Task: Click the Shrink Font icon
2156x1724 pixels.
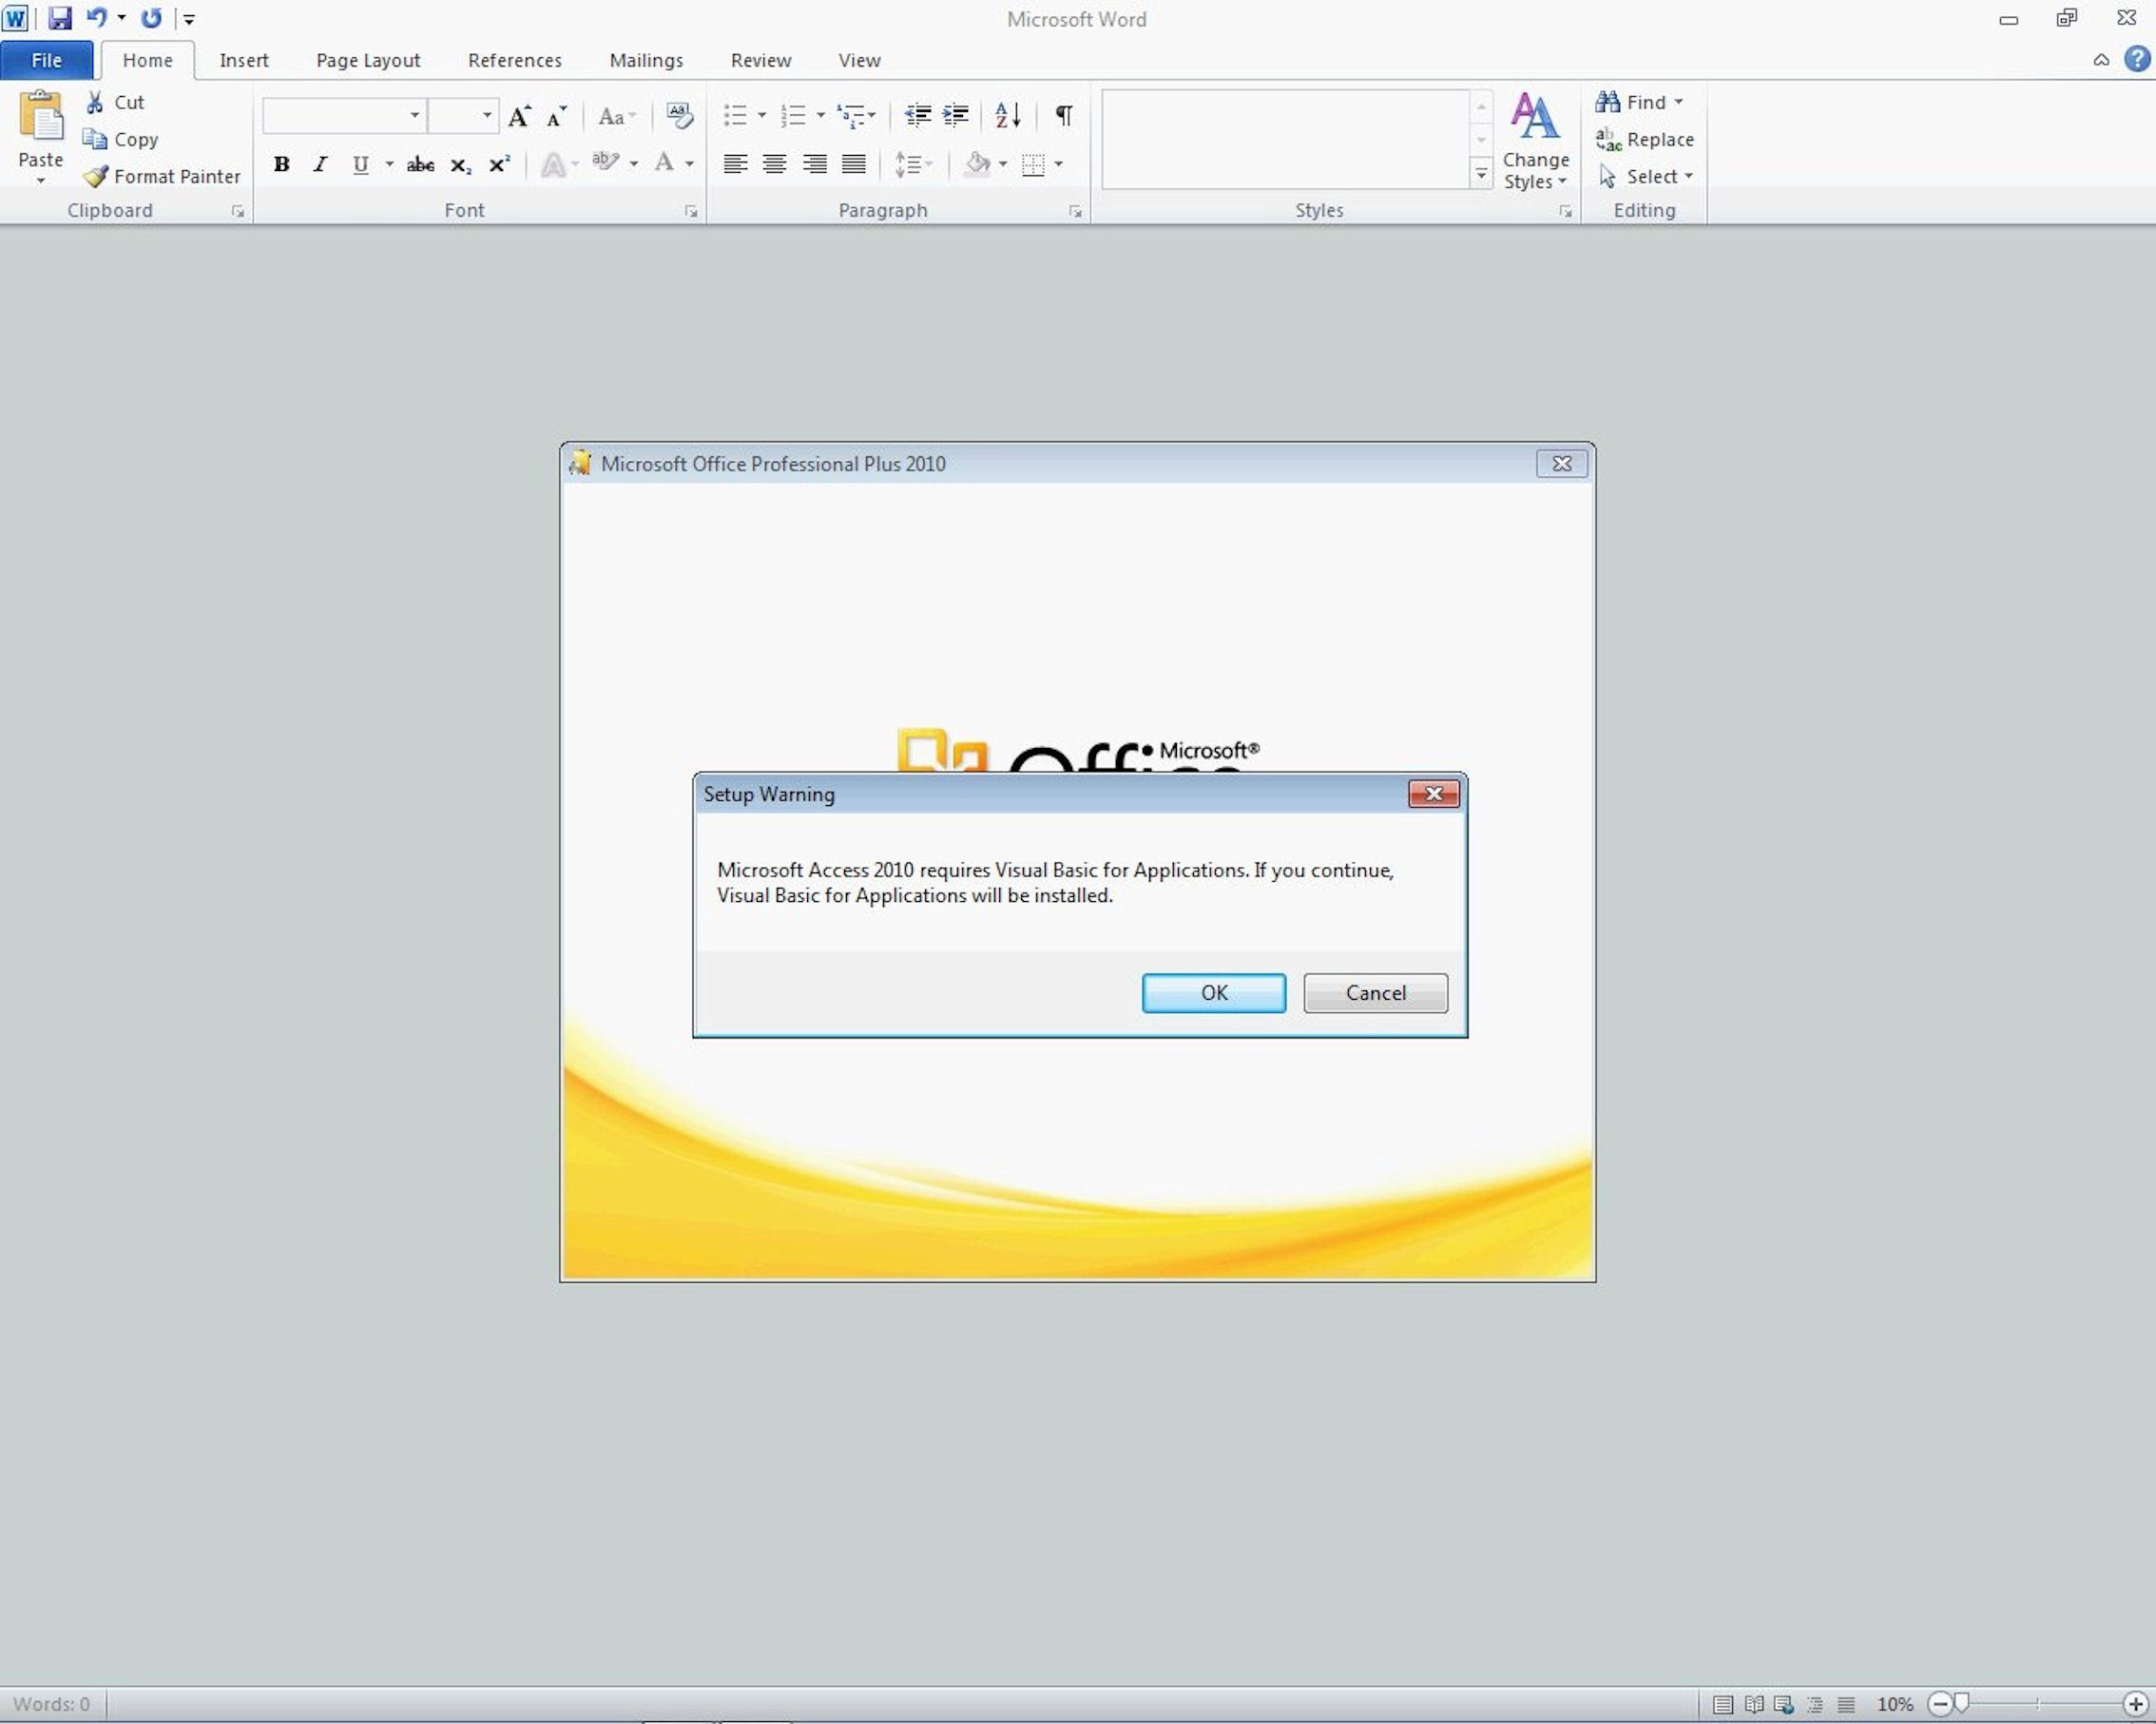Action: [x=556, y=116]
